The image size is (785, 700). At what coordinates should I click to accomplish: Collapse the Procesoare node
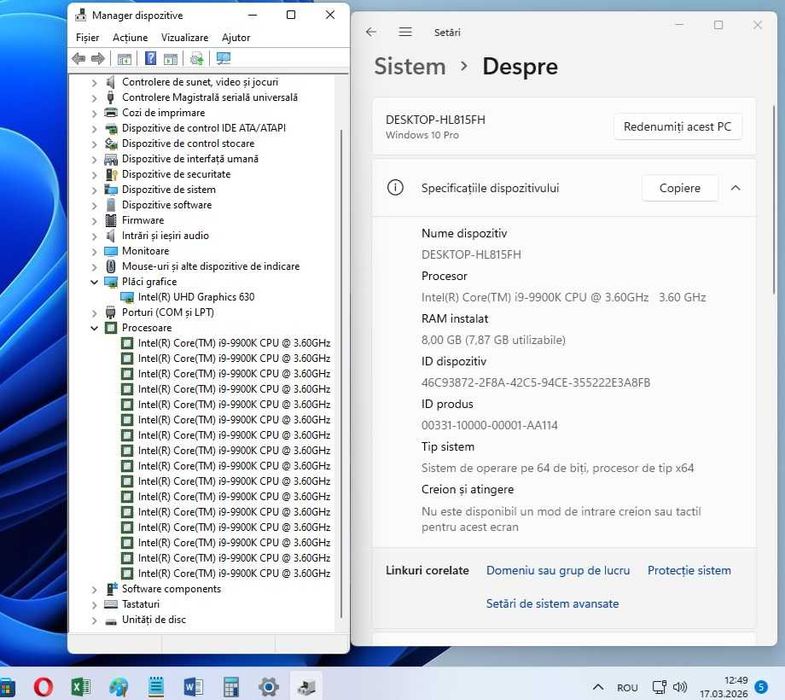pos(94,328)
